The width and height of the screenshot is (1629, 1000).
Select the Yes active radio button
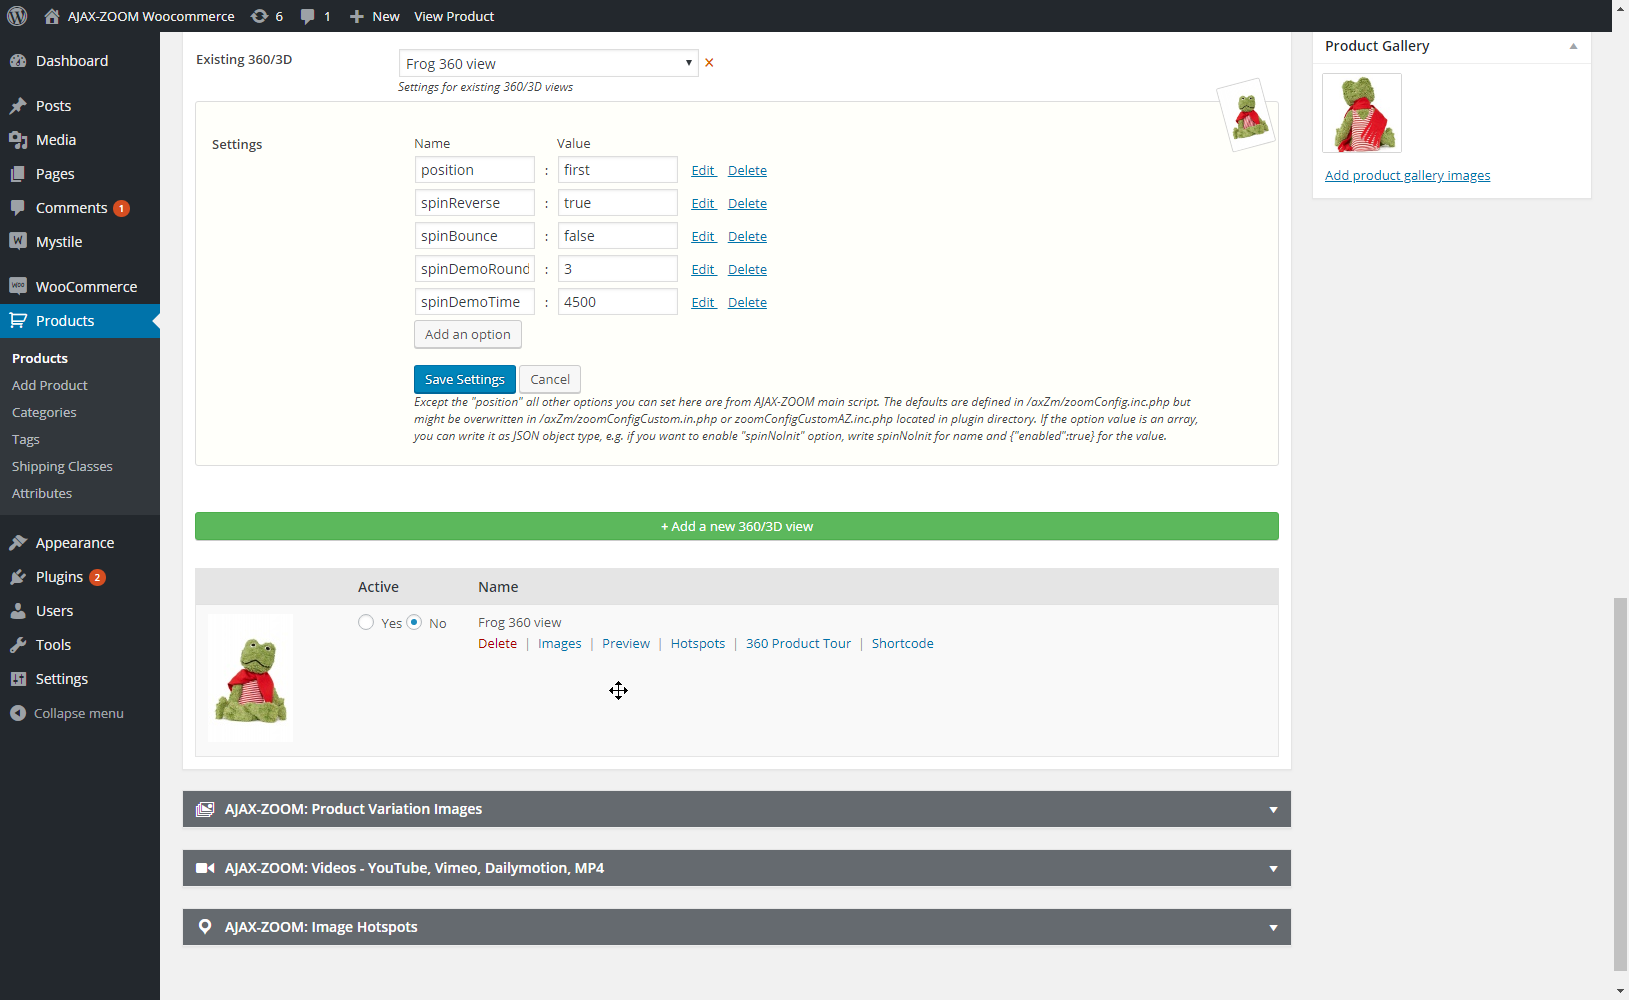[366, 622]
